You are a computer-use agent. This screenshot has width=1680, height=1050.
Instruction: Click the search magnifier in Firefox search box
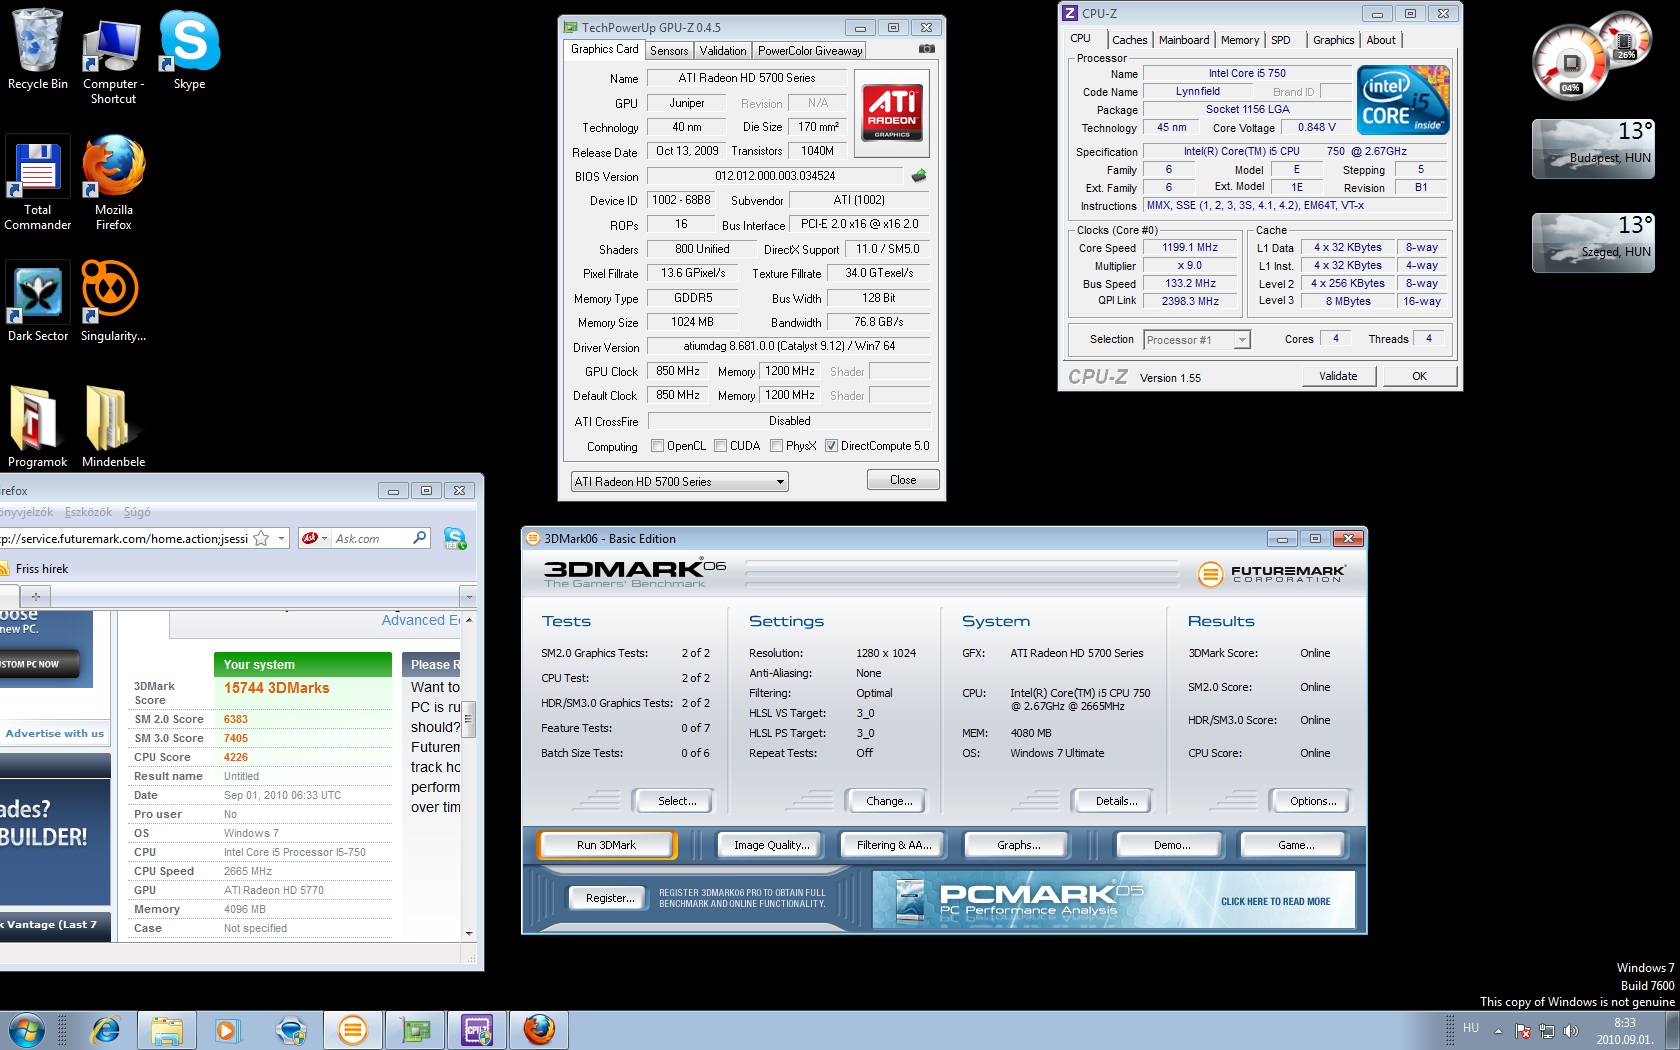[x=420, y=538]
